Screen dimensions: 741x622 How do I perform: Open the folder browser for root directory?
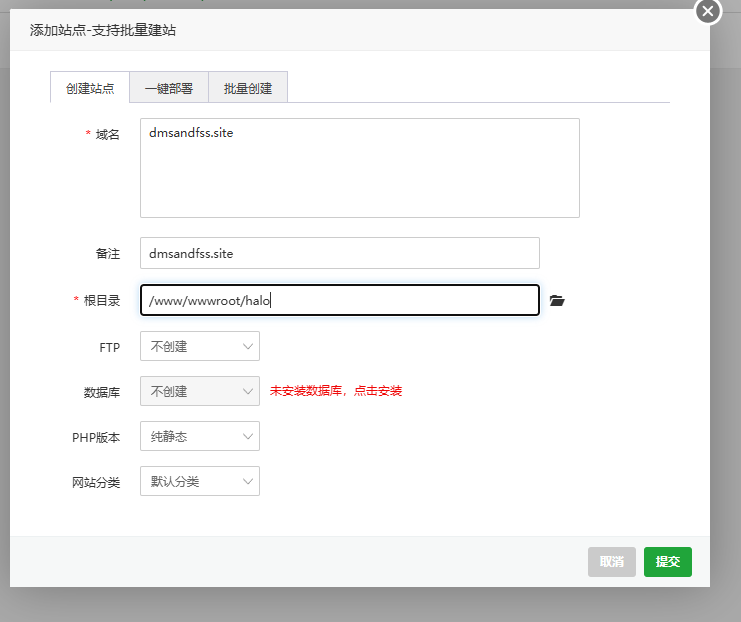pos(557,301)
